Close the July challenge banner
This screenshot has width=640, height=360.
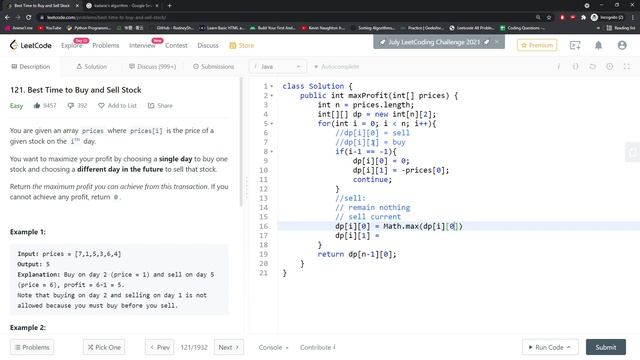coord(496,42)
